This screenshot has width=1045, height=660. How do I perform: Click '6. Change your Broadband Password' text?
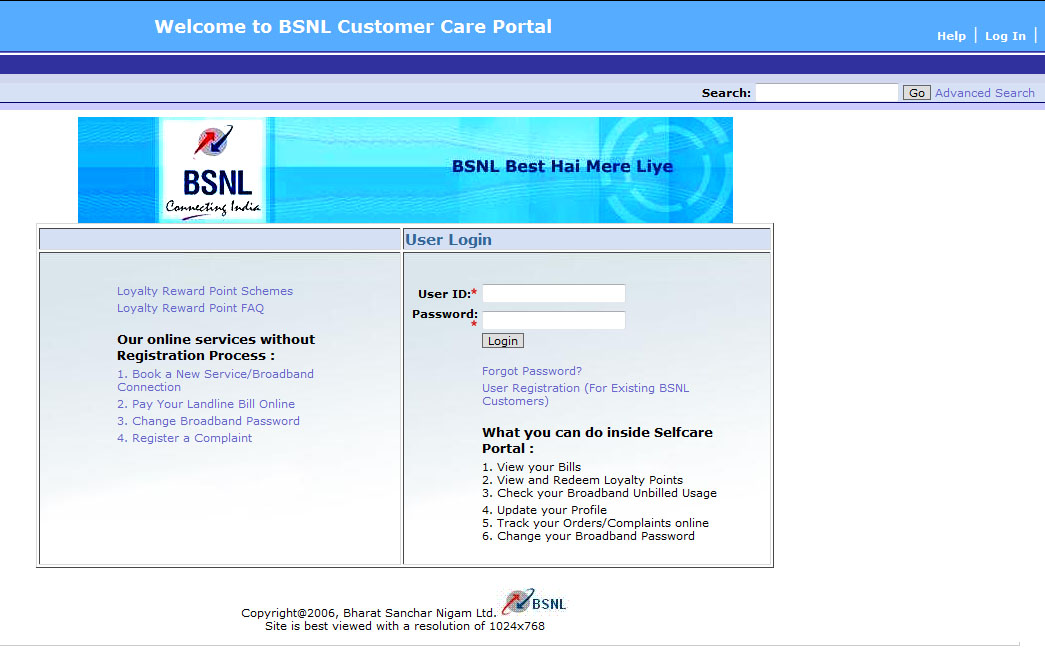pyautogui.click(x=588, y=536)
